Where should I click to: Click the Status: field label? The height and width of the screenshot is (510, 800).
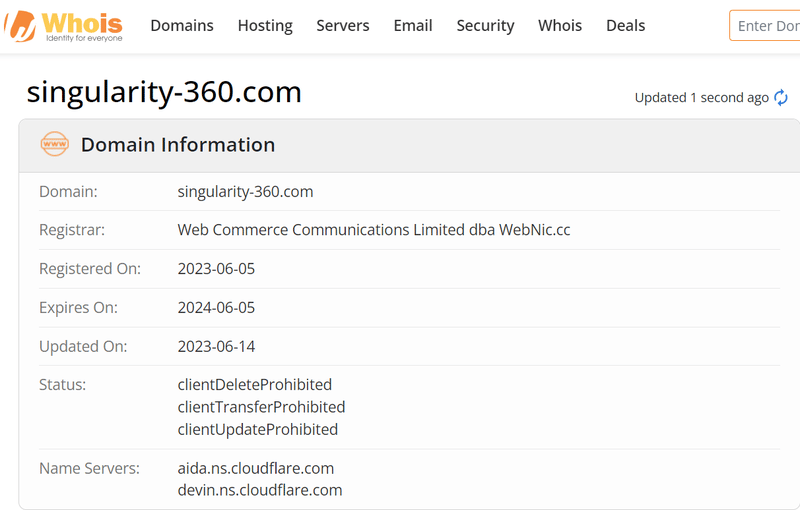click(63, 385)
